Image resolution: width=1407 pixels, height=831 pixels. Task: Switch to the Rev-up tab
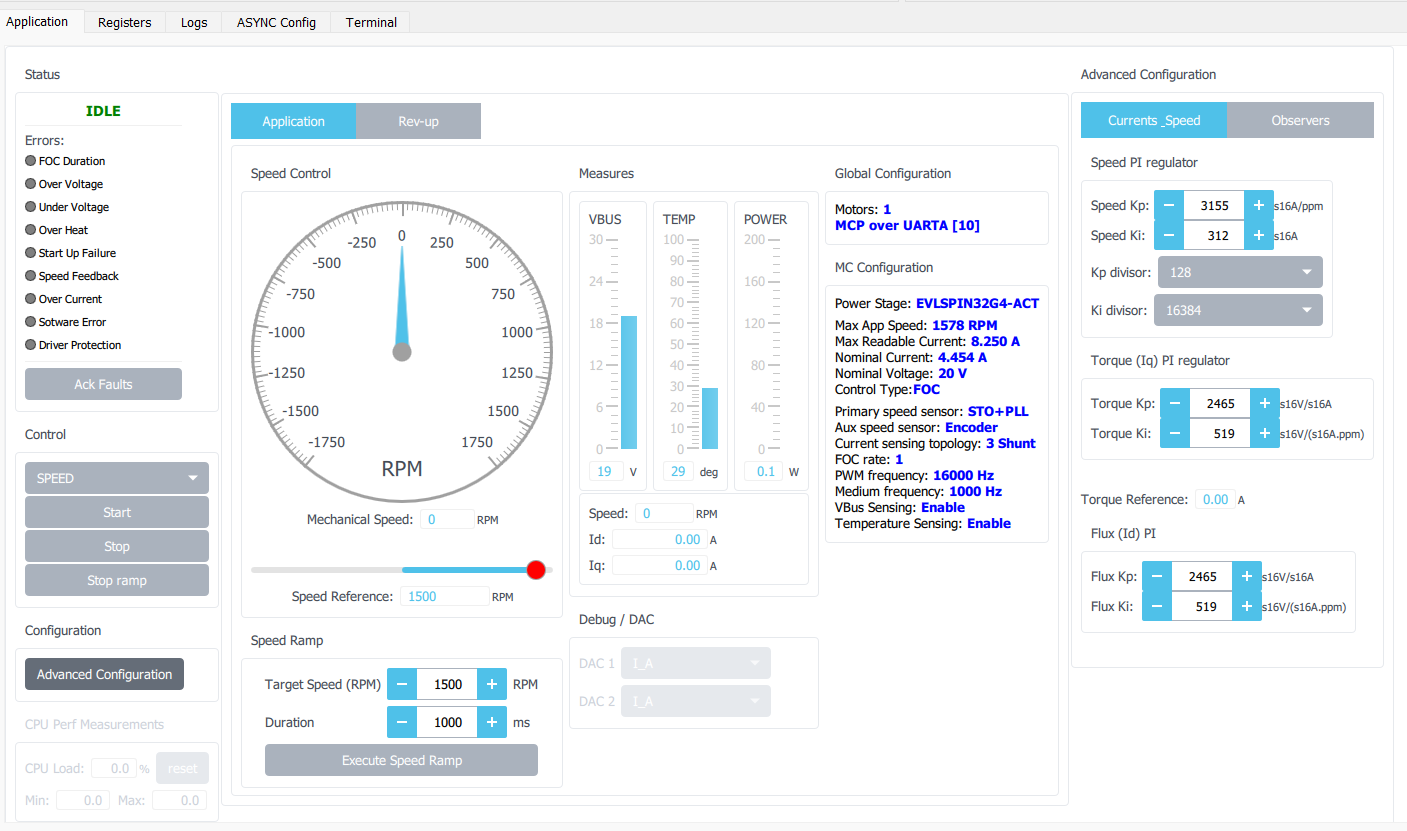418,120
